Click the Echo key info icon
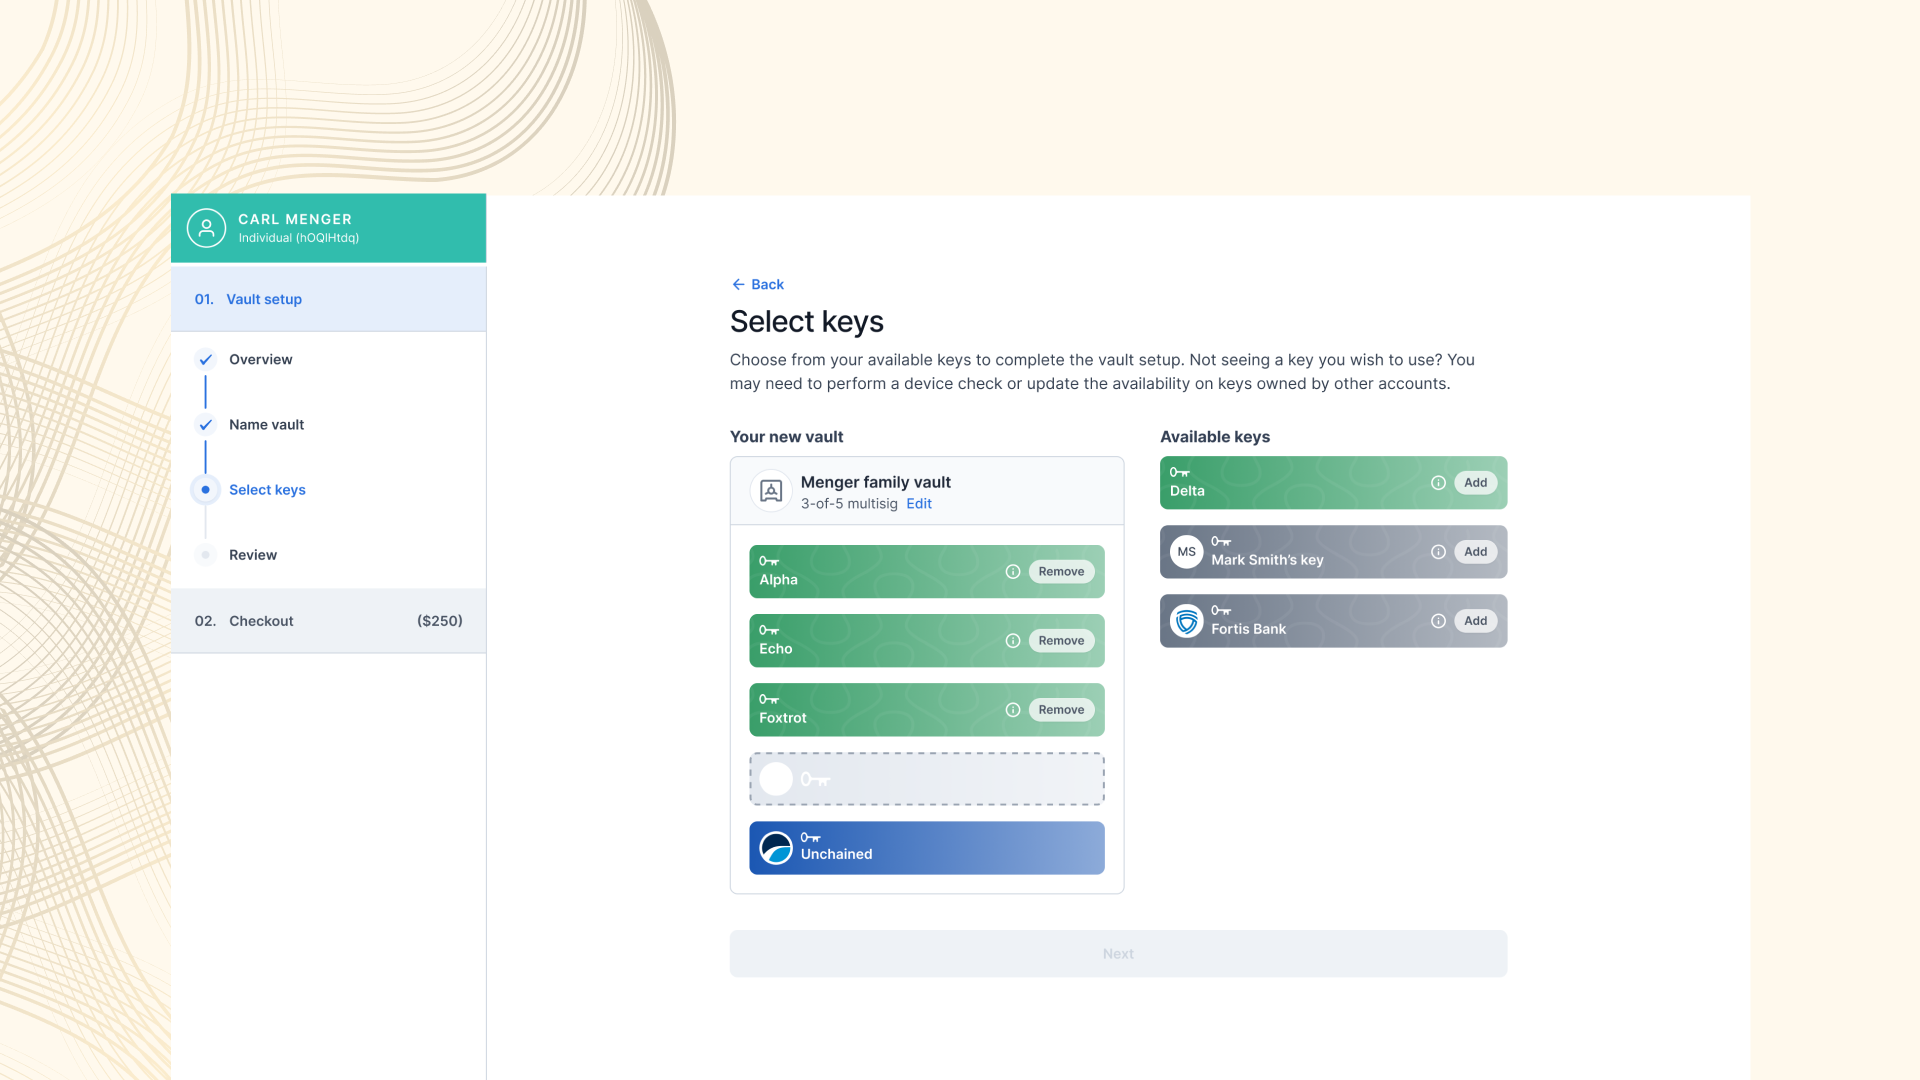Image resolution: width=1920 pixels, height=1080 pixels. [1012, 641]
